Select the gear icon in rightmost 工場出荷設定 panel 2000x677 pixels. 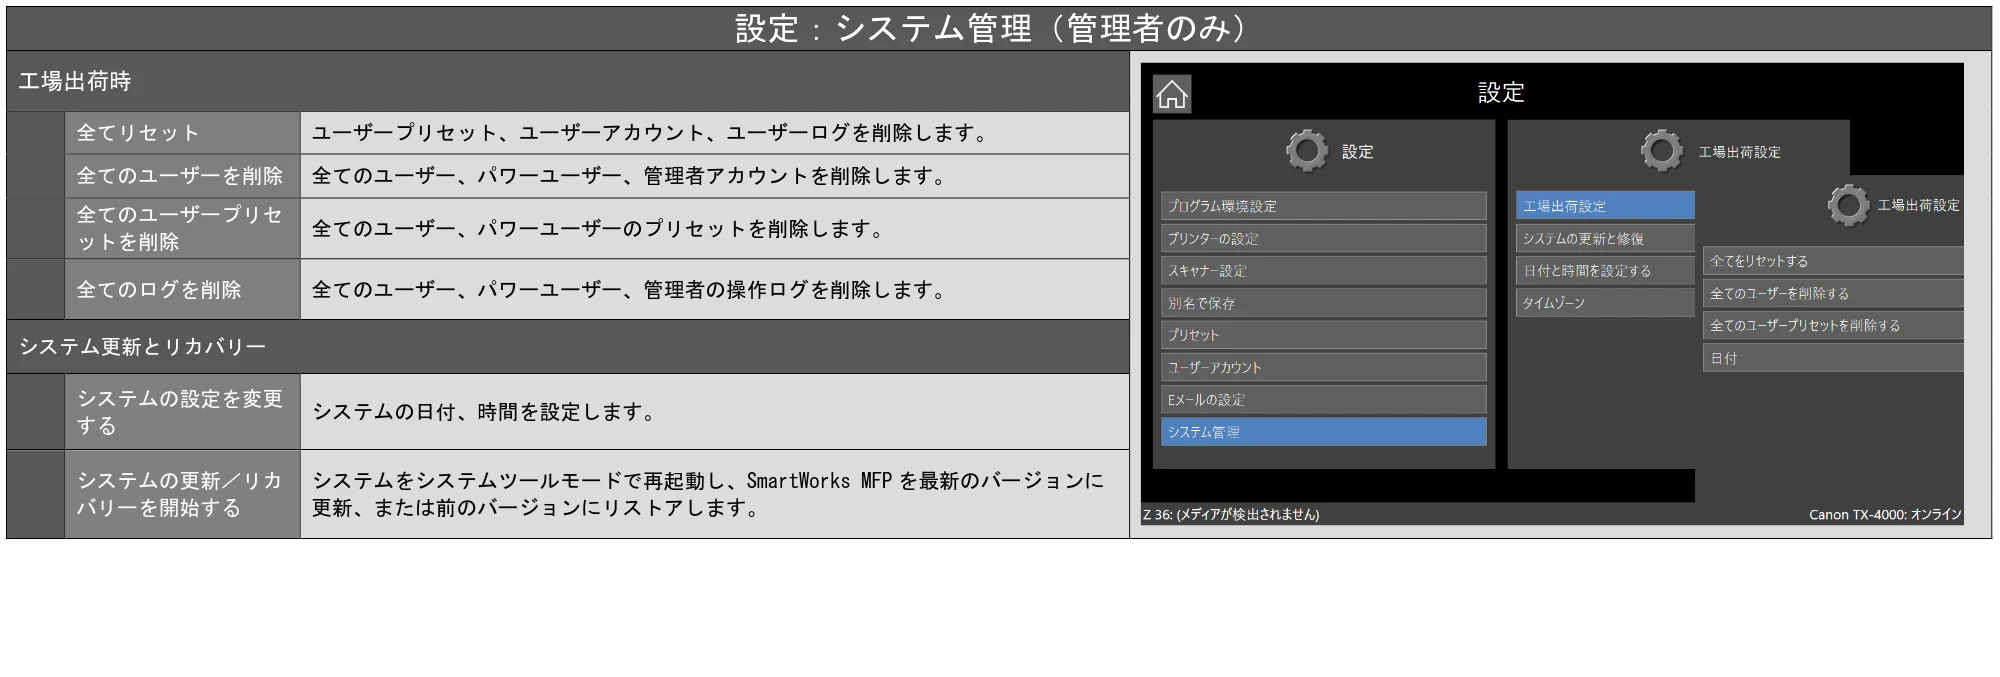[1848, 205]
